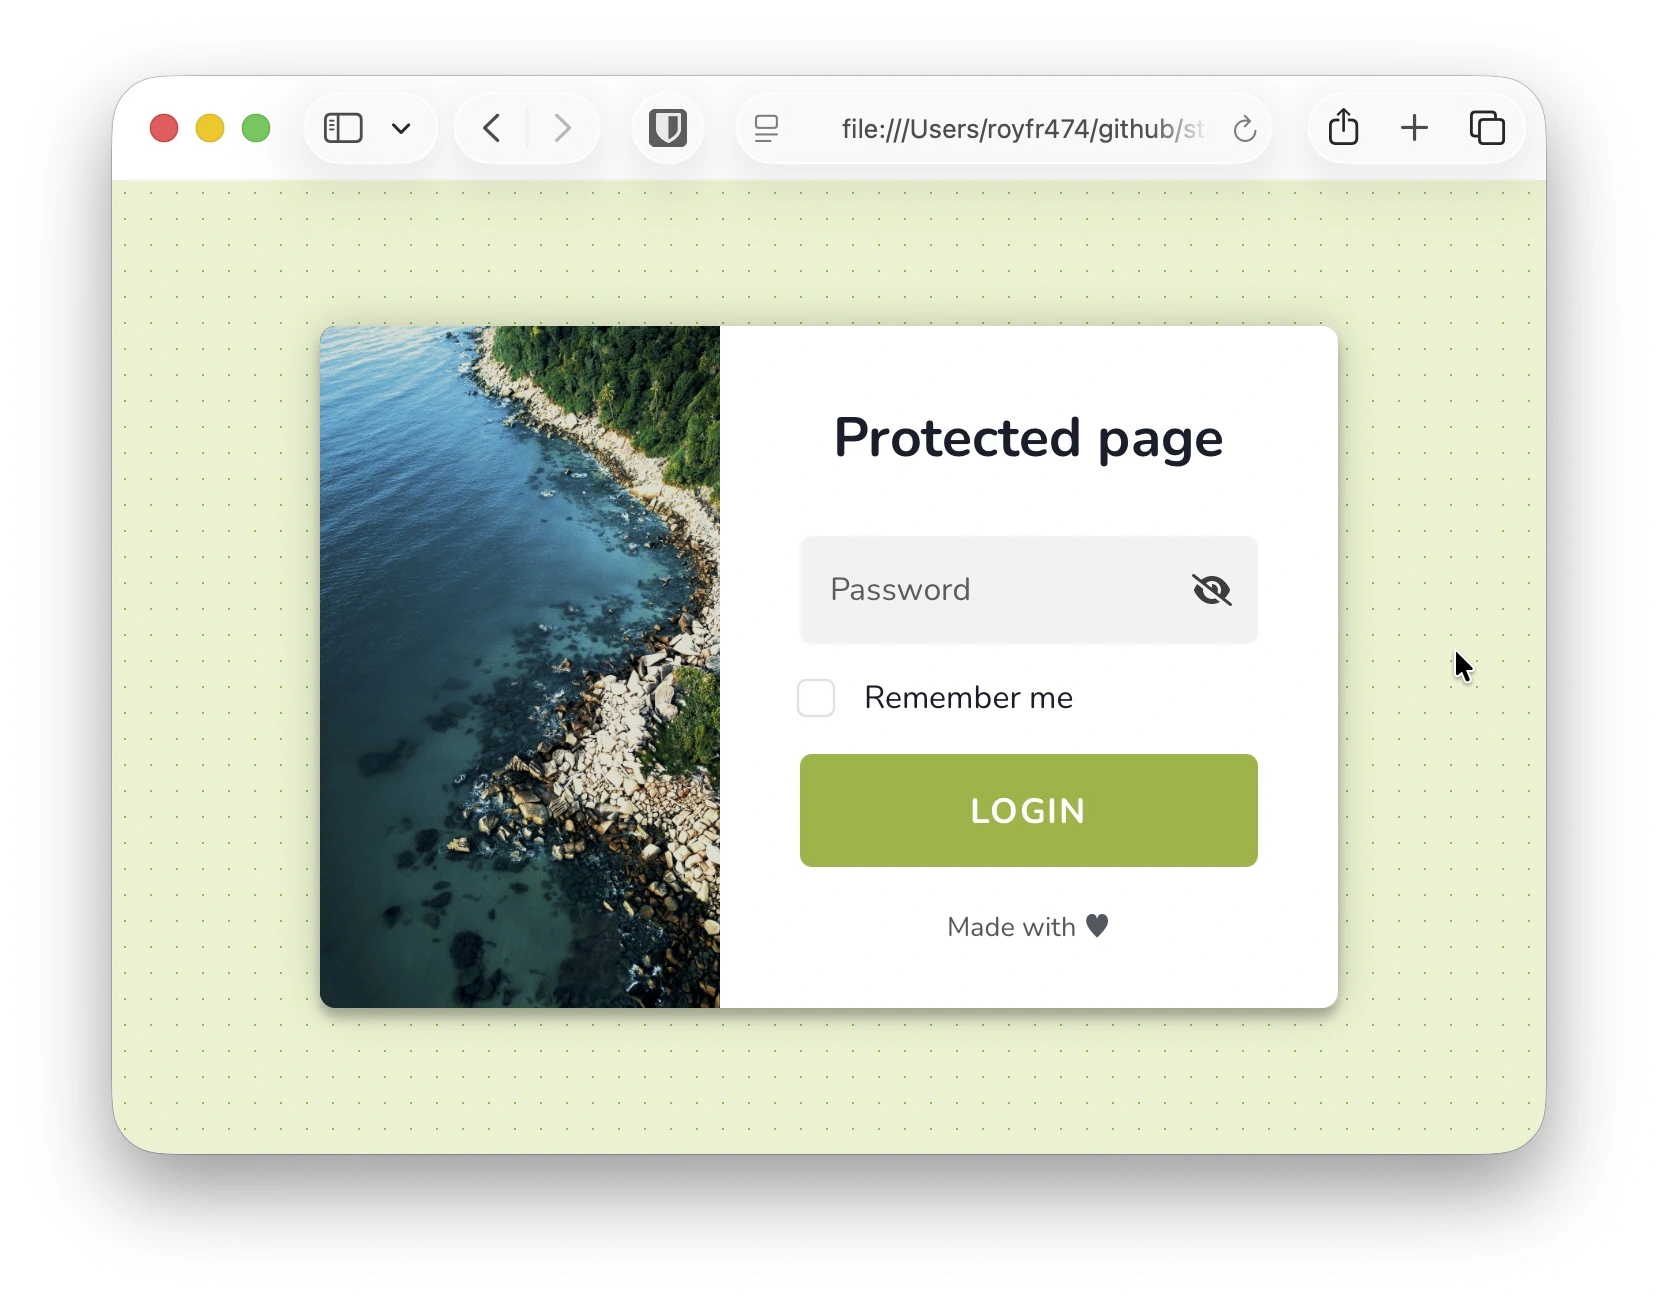Viewport: 1658px width, 1302px height.
Task: Open the Share sheet icon
Action: click(x=1343, y=127)
